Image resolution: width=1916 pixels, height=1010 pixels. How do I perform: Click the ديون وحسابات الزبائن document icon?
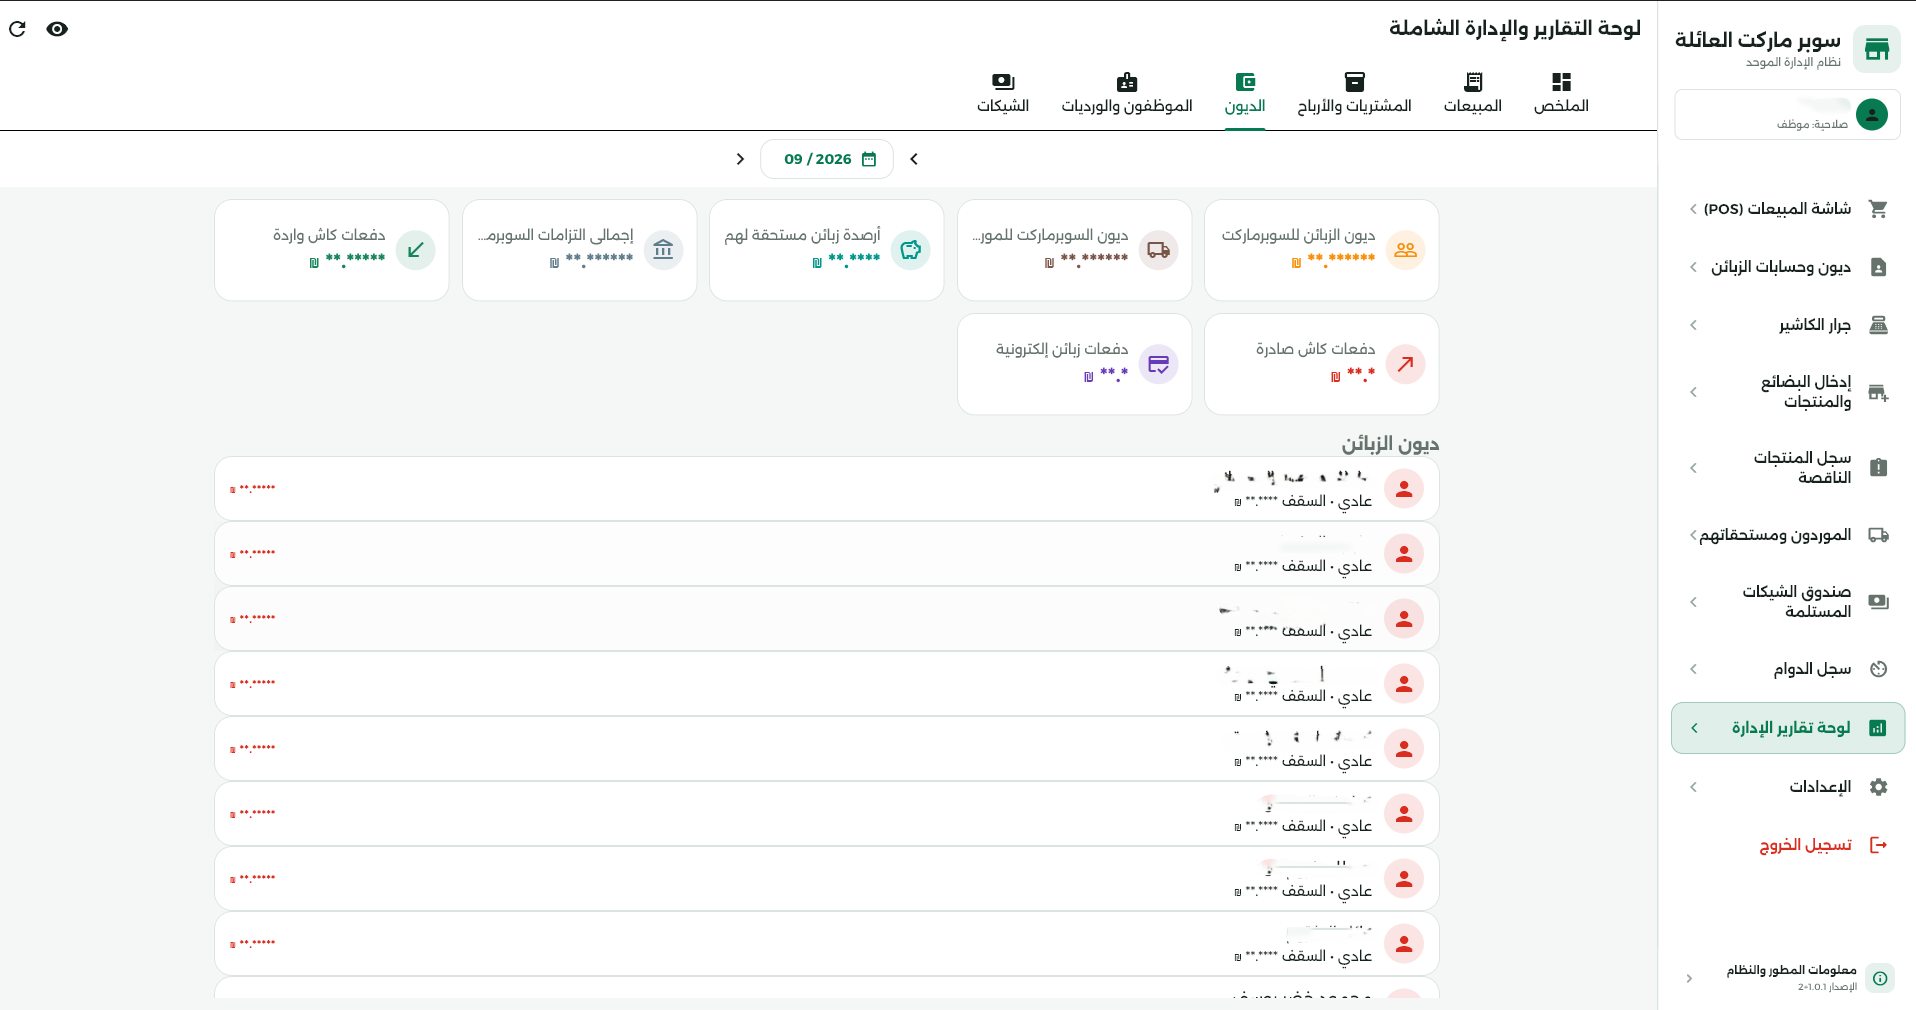tap(1878, 267)
